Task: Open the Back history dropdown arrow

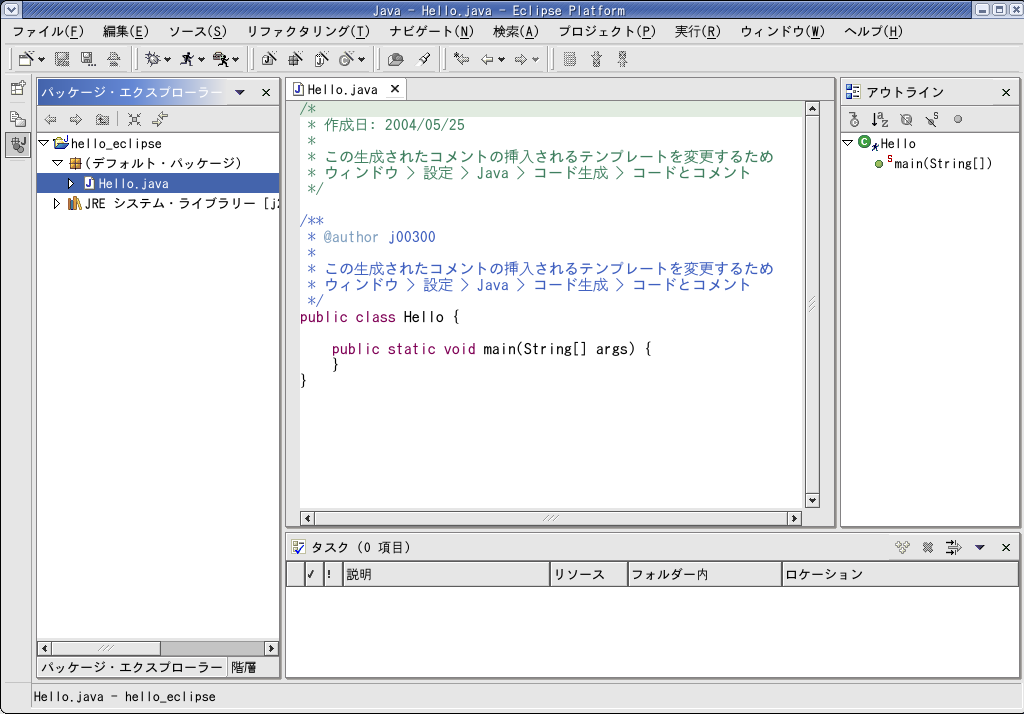Action: (x=502, y=60)
